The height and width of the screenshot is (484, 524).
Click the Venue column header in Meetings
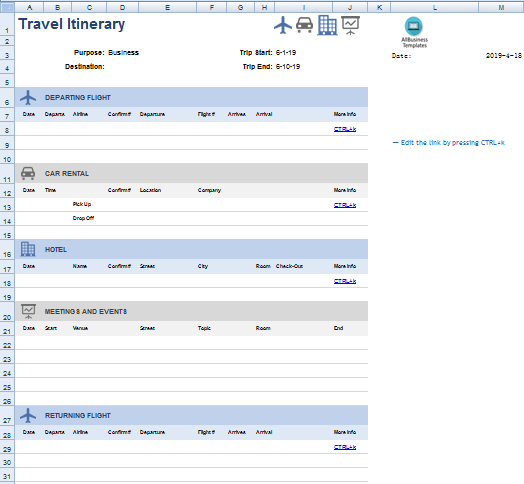(80, 328)
